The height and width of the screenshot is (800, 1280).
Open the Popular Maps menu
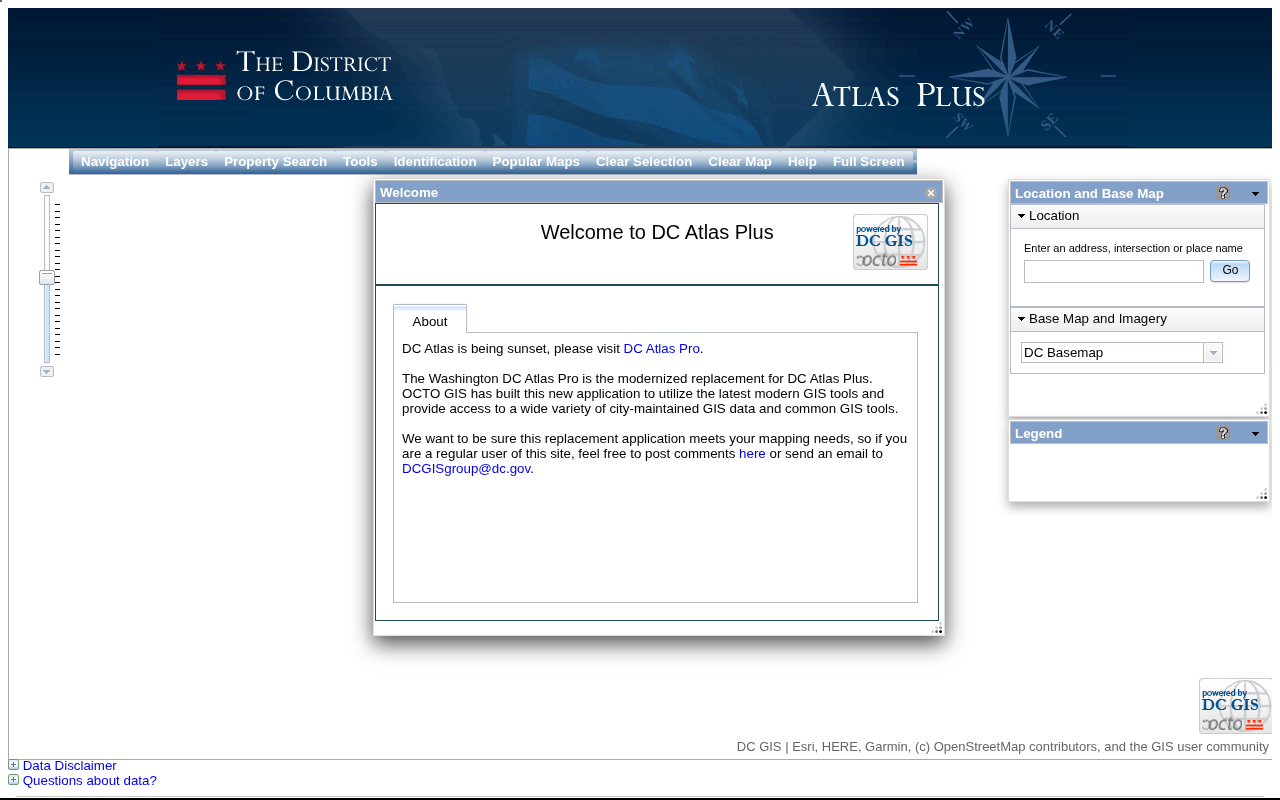click(x=536, y=162)
